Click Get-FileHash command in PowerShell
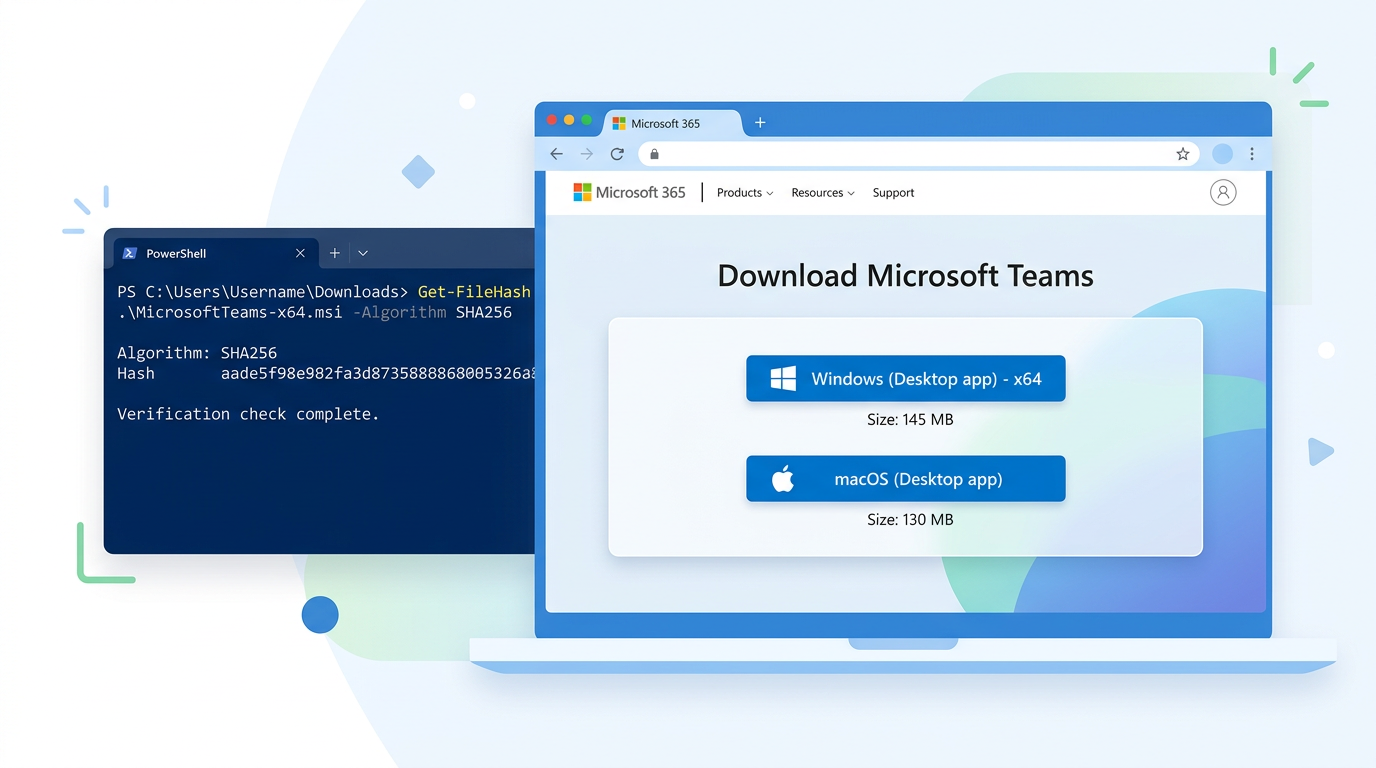Image resolution: width=1376 pixels, height=768 pixels. 474,292
